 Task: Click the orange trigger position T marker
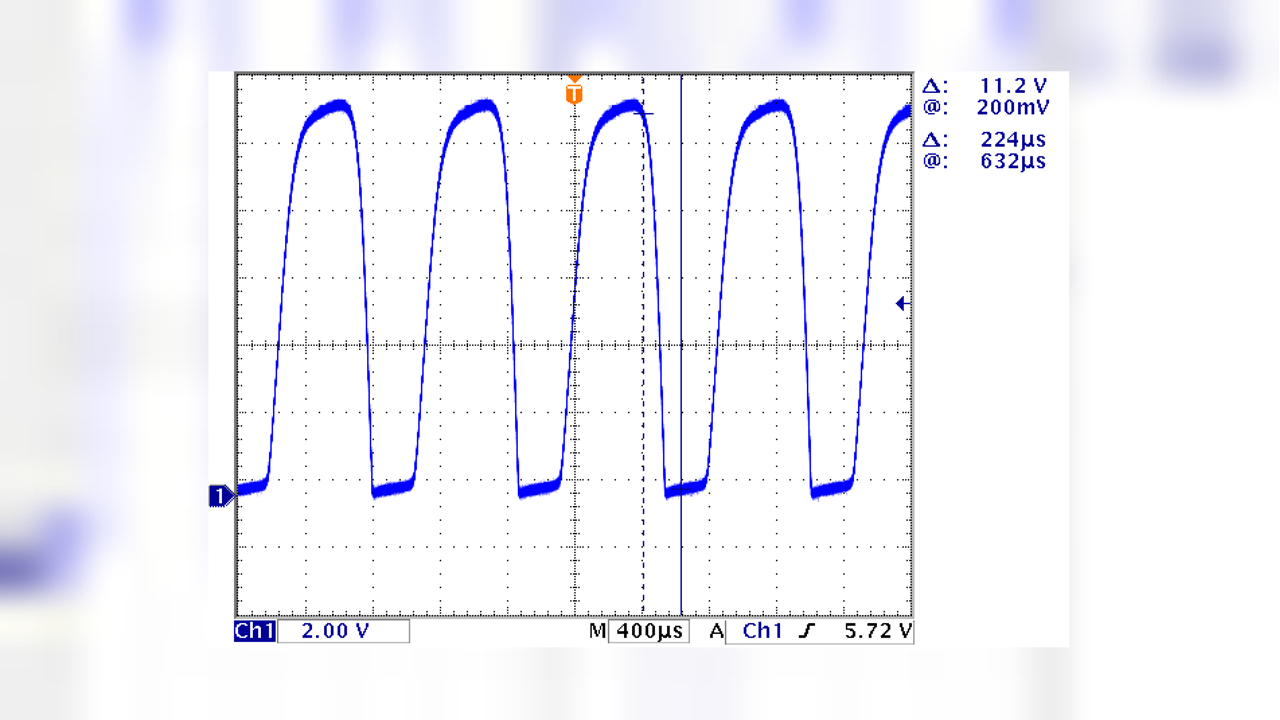[x=574, y=92]
